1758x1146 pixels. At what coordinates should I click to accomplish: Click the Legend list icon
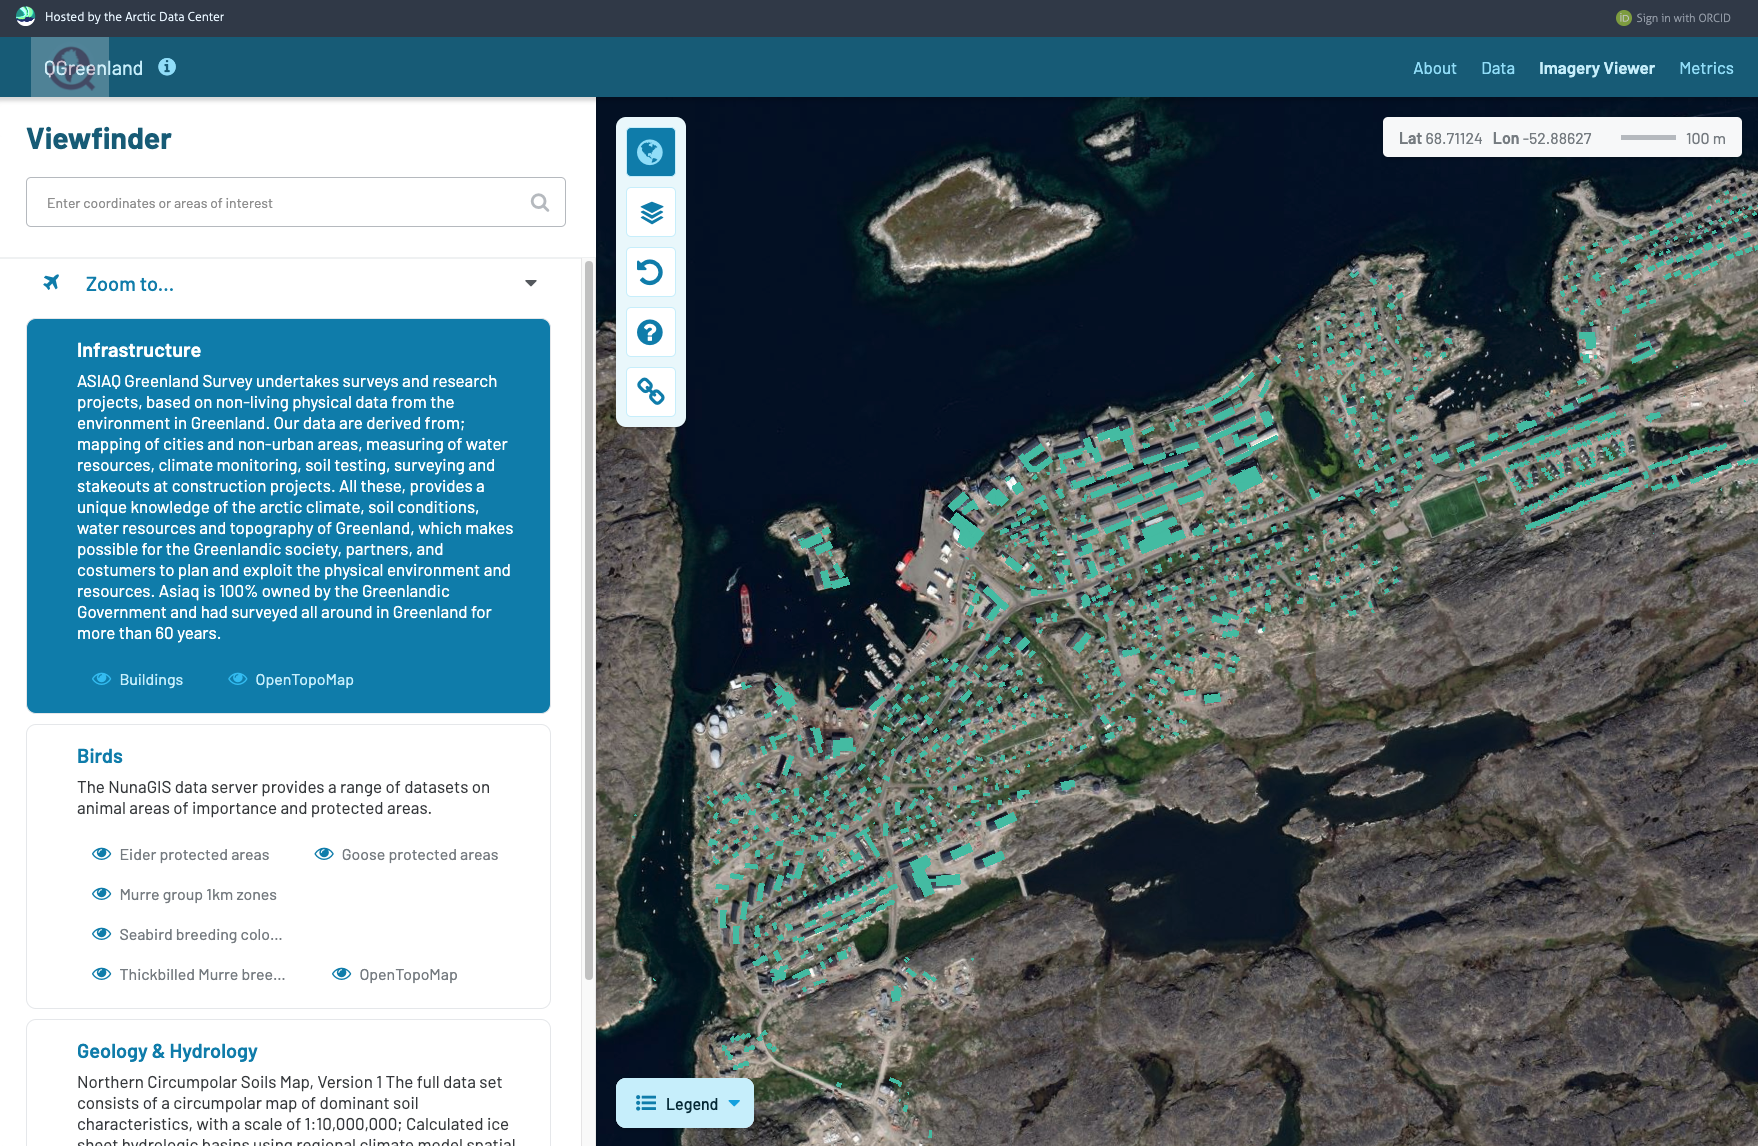pyautogui.click(x=646, y=1103)
